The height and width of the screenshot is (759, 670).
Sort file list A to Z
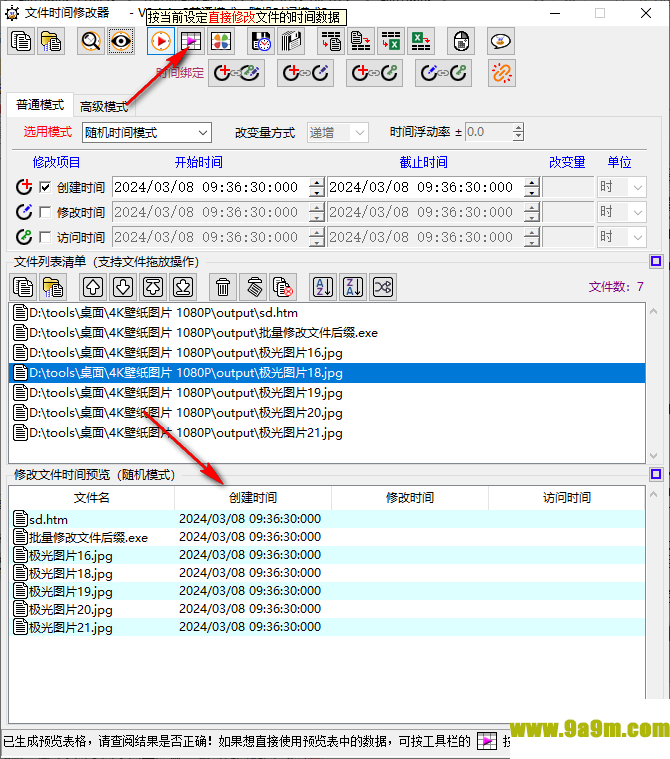point(323,287)
